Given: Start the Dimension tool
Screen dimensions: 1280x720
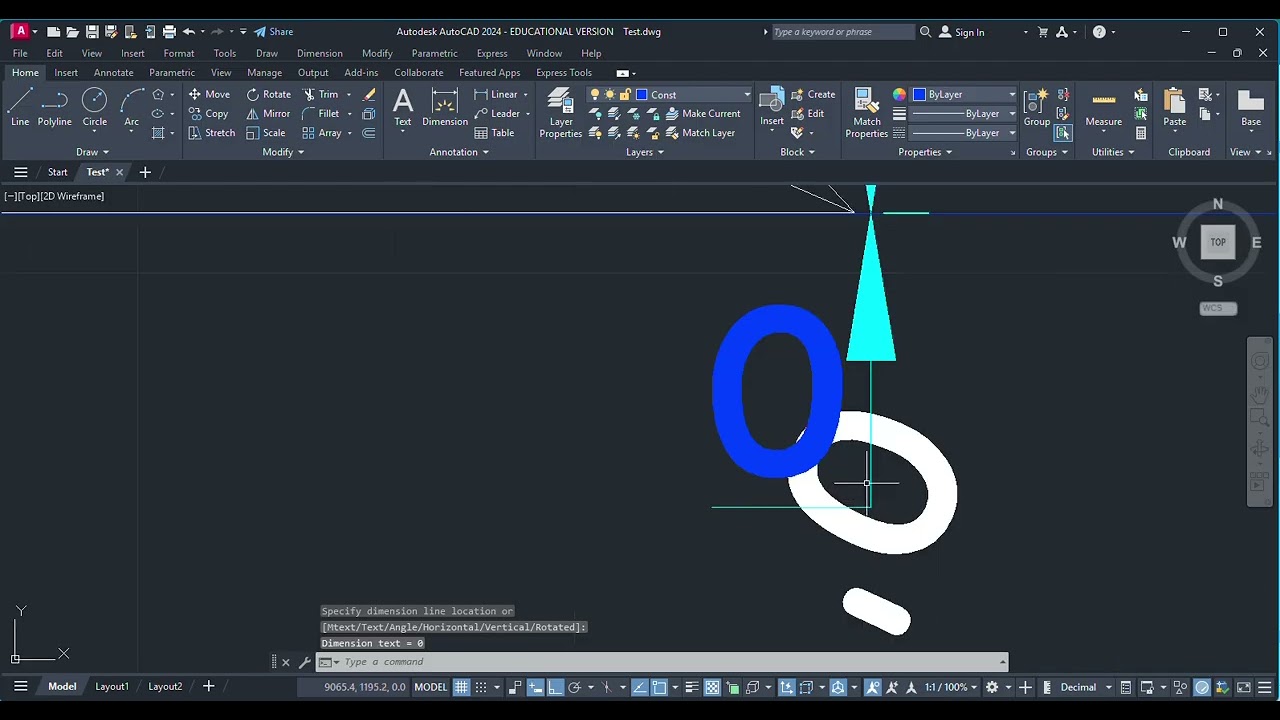Looking at the screenshot, I should [x=445, y=108].
